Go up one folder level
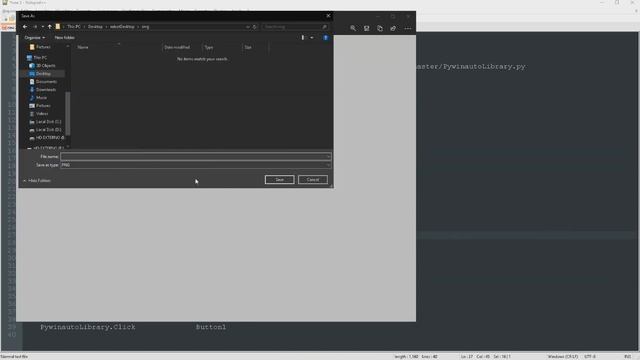 coord(49,27)
